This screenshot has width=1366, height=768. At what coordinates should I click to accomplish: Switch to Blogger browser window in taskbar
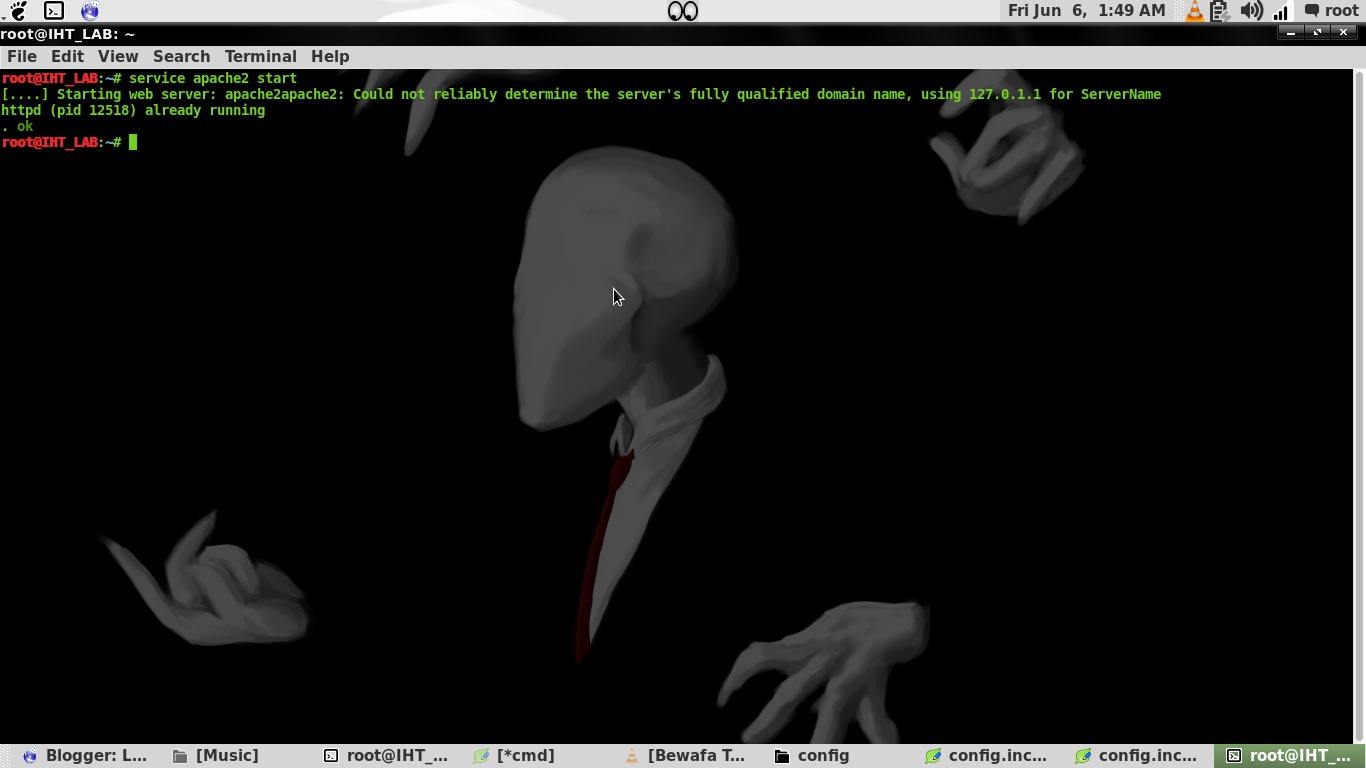[x=85, y=756]
